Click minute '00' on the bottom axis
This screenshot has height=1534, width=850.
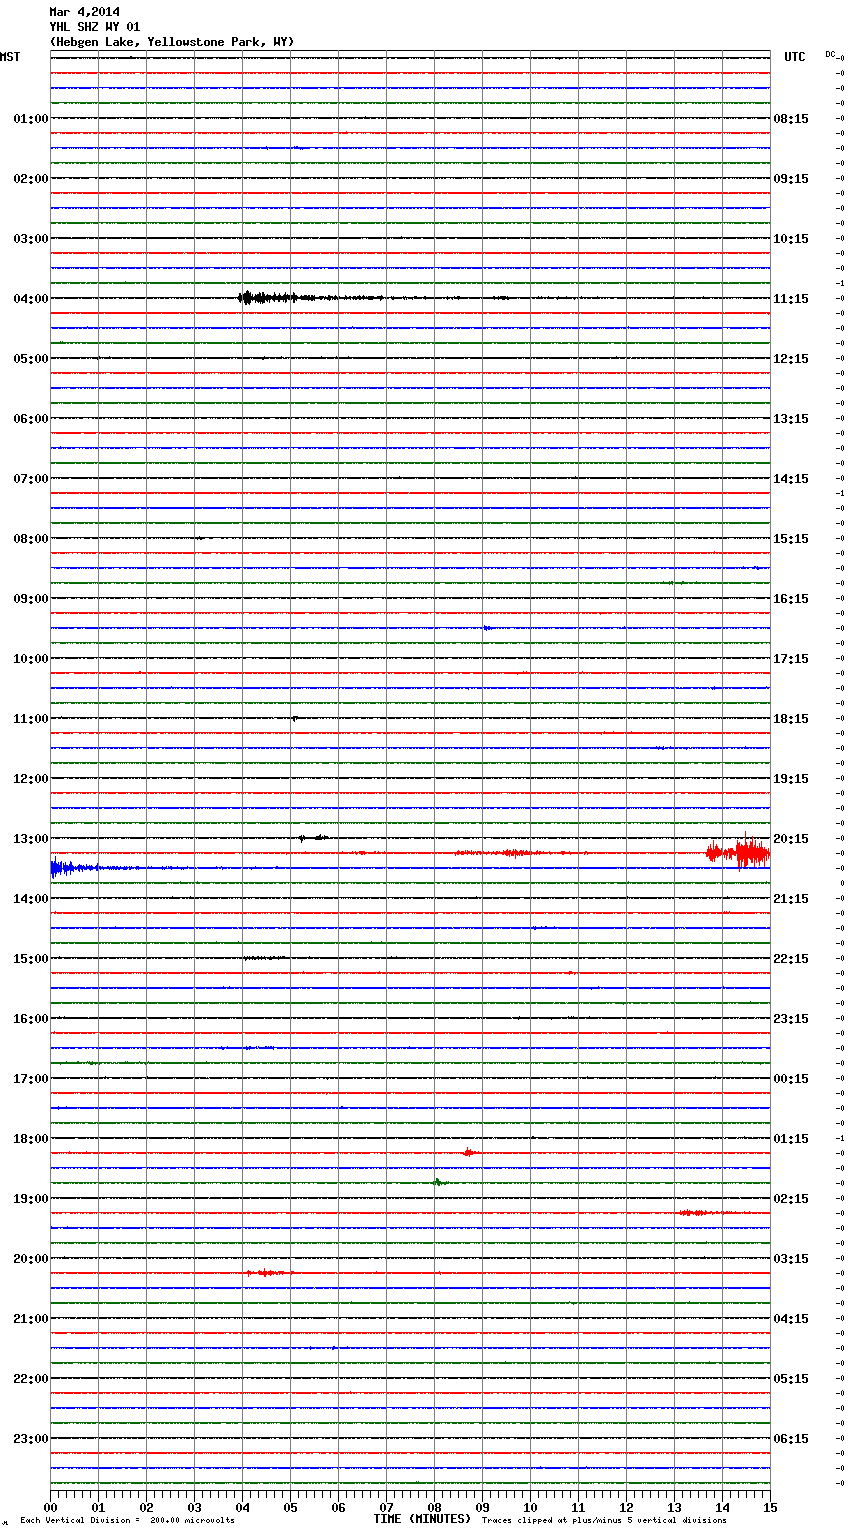coord(50,1508)
